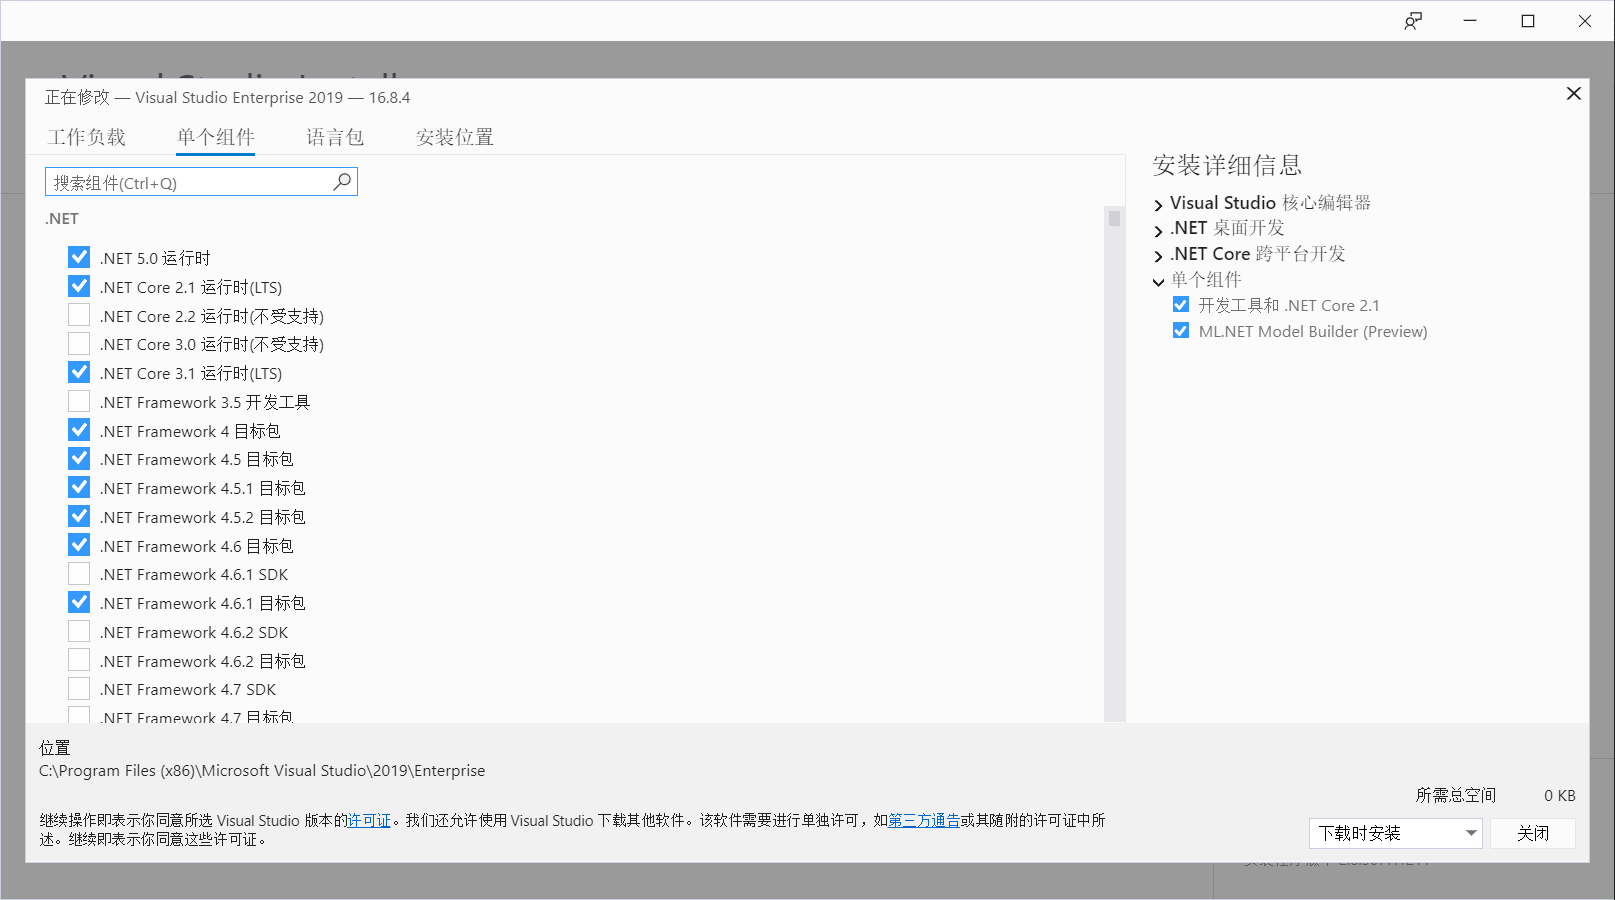Switch to the 语言包 tab

(x=334, y=137)
